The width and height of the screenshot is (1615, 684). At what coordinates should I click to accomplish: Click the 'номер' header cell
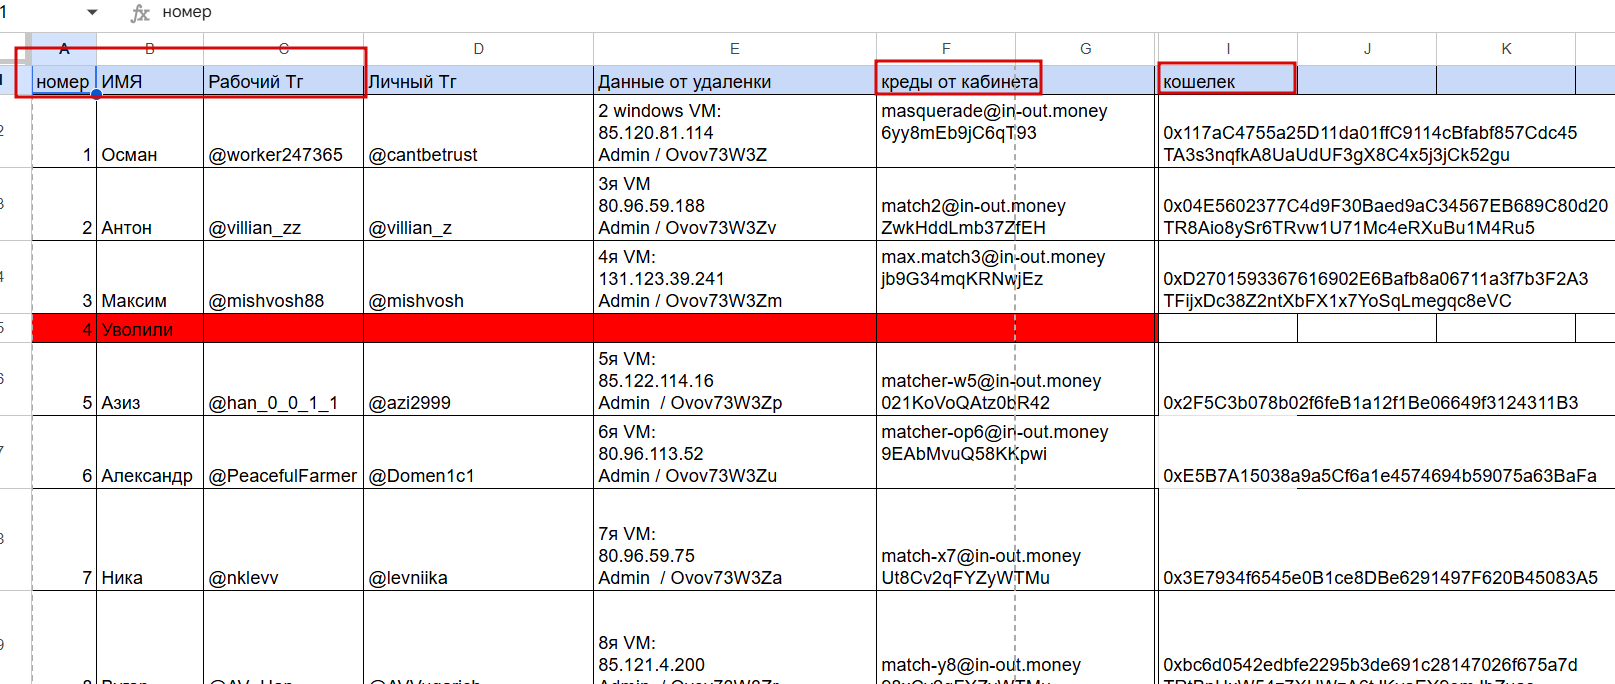click(x=64, y=81)
